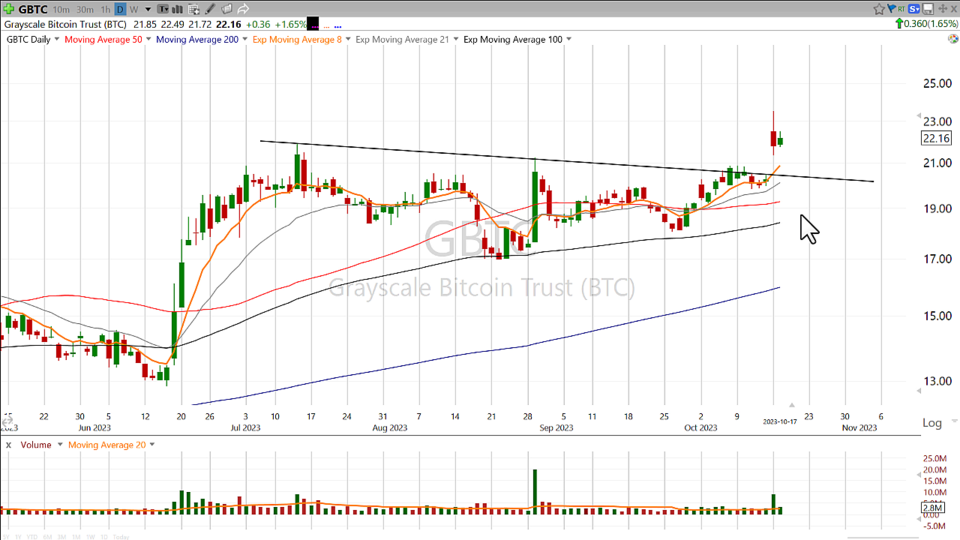Click the up triangle marker on time axis
The image size is (960, 540).
click(x=792, y=405)
